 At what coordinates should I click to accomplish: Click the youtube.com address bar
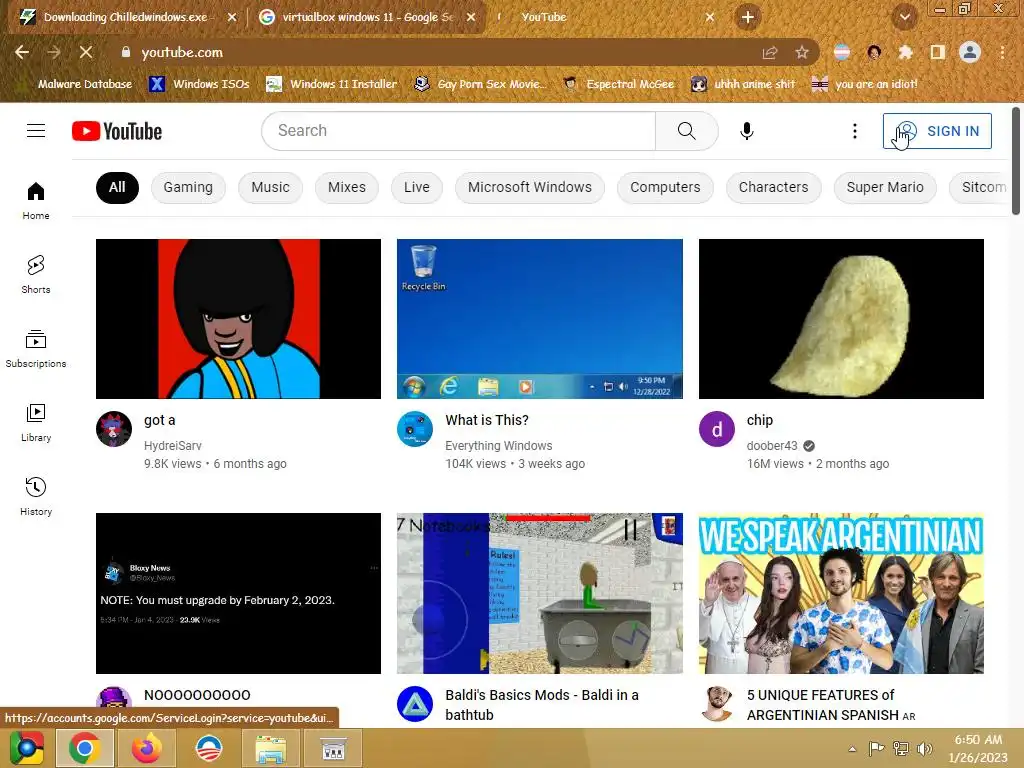[431, 52]
